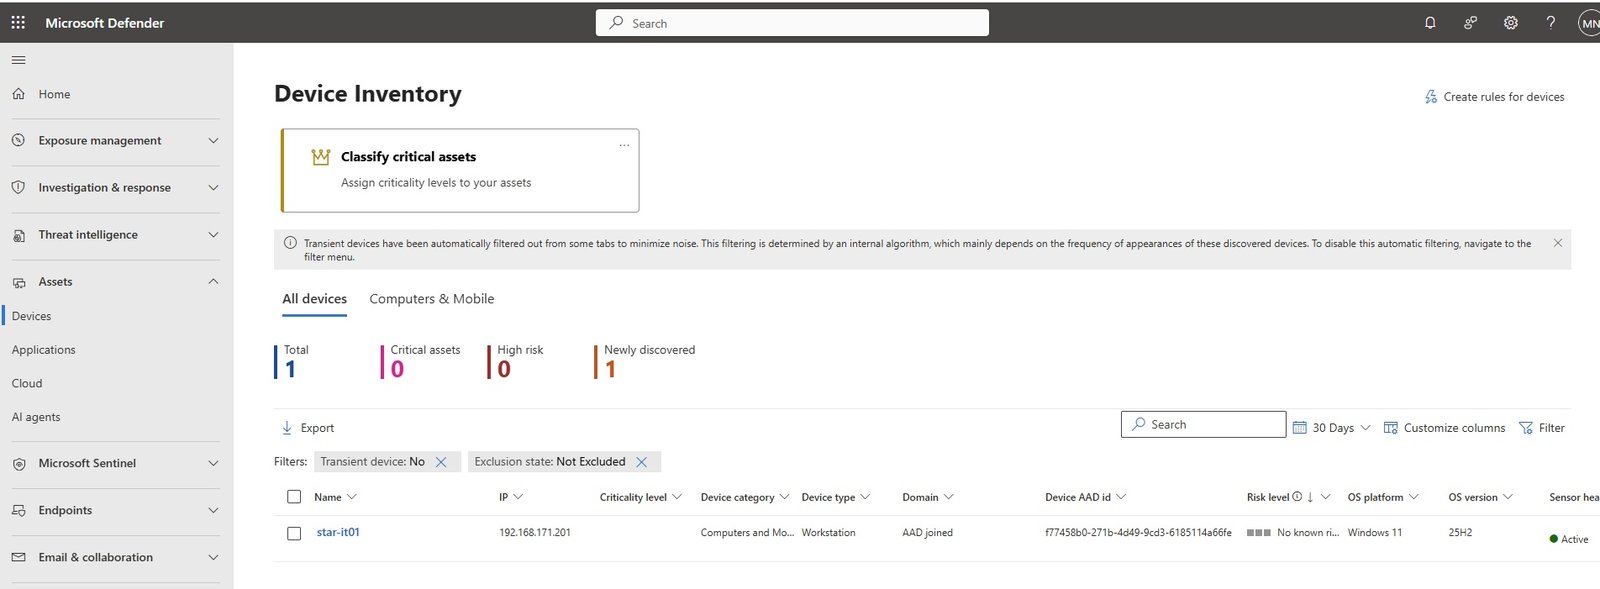Click the crown icon on Classify critical assets
This screenshot has height=589, width=1600.
[x=320, y=157]
